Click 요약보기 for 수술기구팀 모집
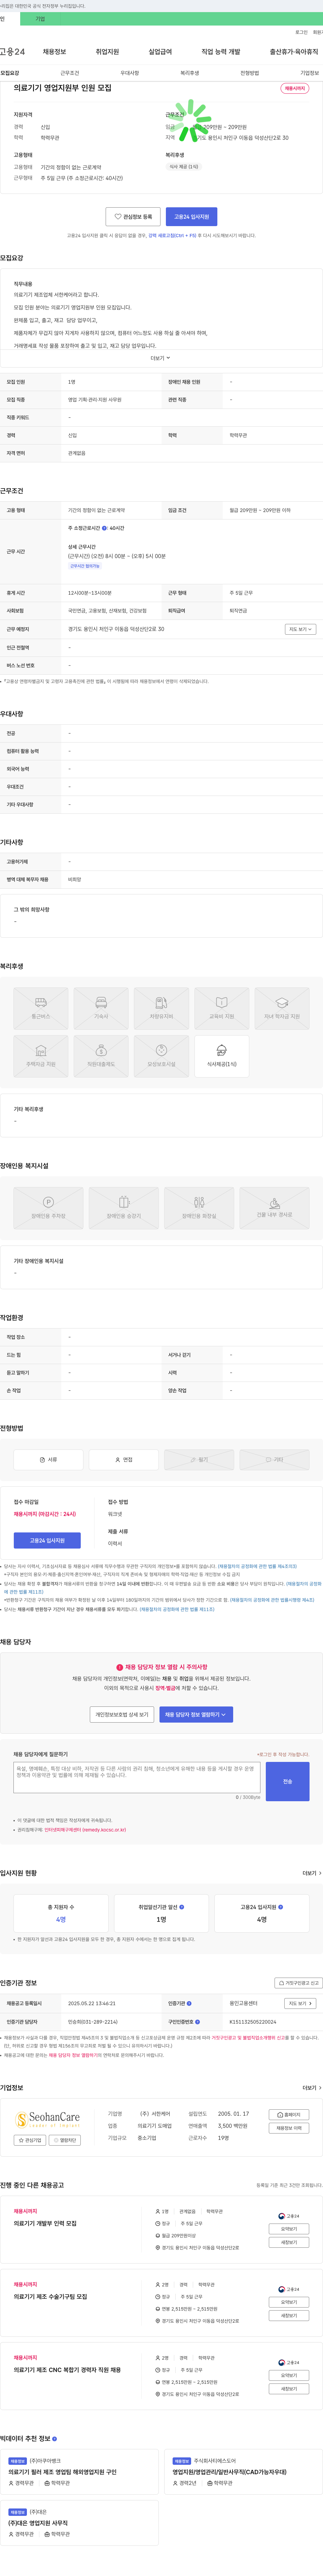 tap(289, 2302)
